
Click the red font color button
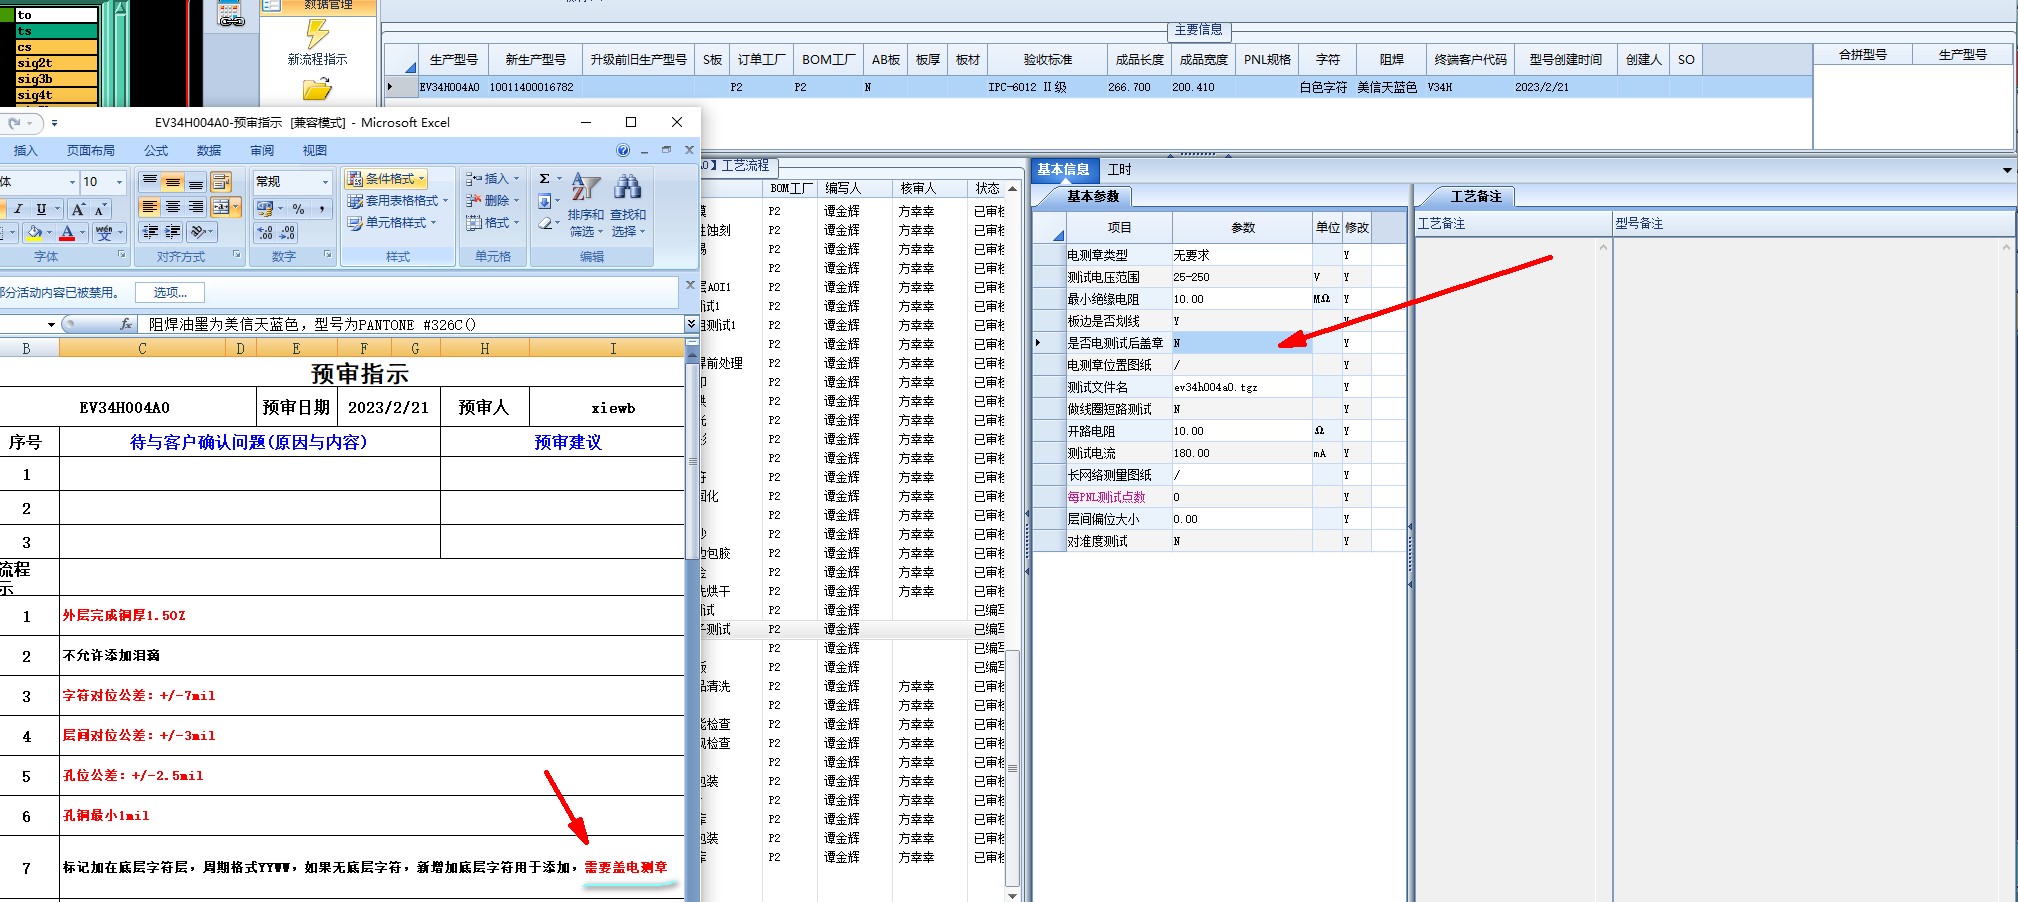point(67,233)
